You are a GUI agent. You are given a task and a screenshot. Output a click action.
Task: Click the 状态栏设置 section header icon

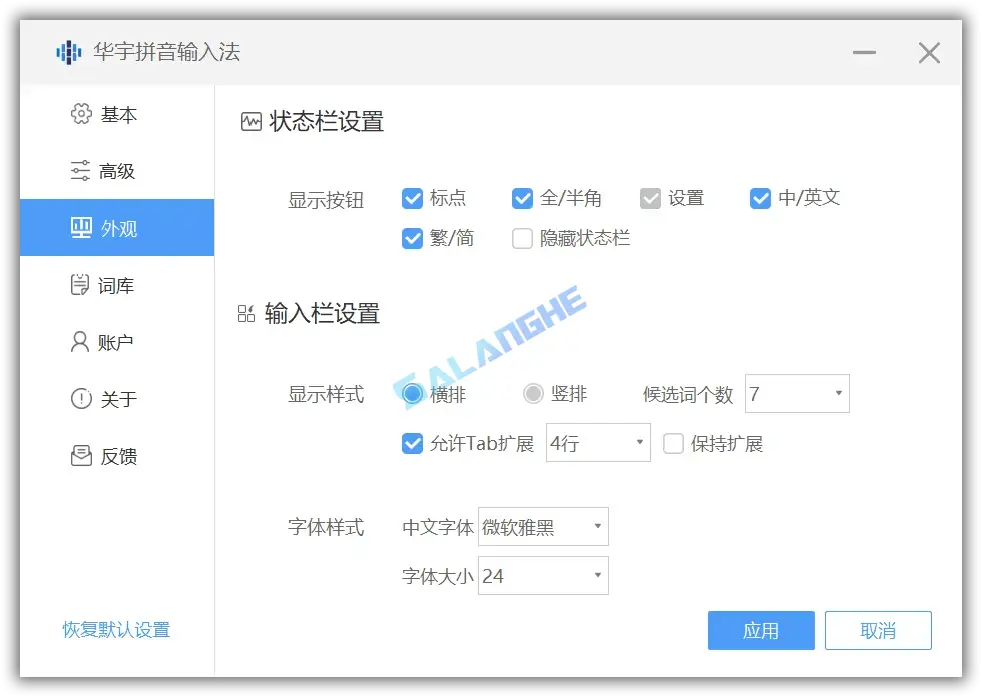click(249, 120)
